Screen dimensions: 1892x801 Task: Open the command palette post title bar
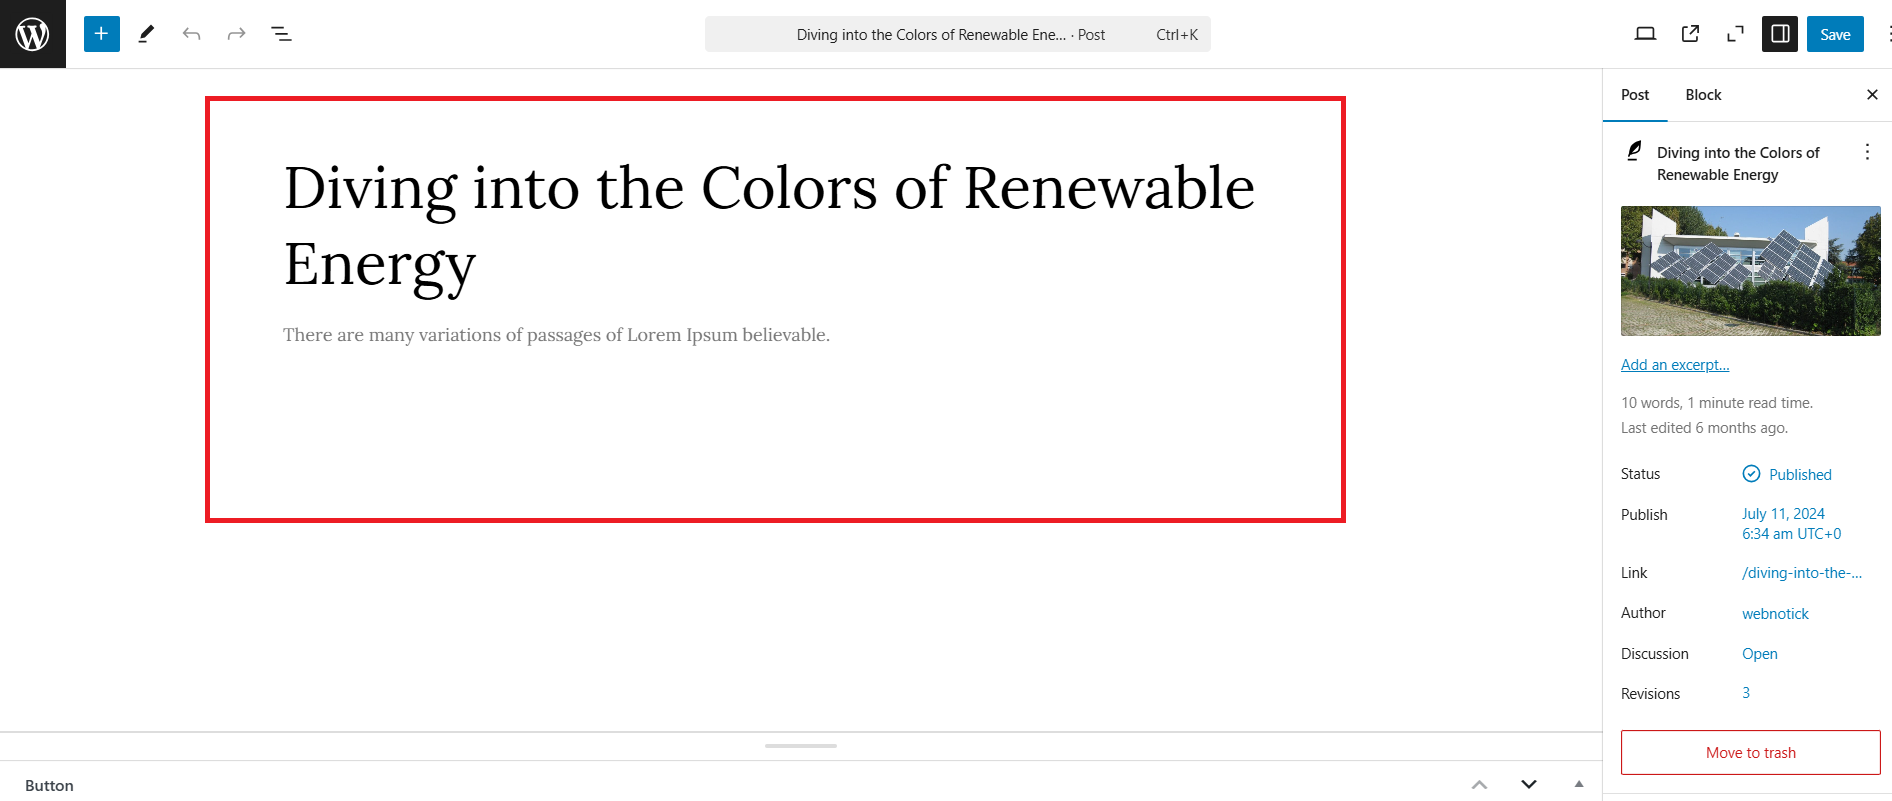coord(958,34)
